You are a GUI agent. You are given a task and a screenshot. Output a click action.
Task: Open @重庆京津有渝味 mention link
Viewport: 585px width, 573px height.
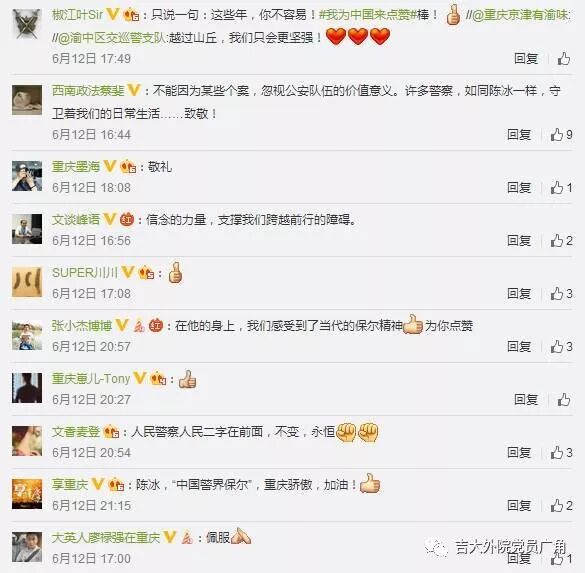pos(519,15)
